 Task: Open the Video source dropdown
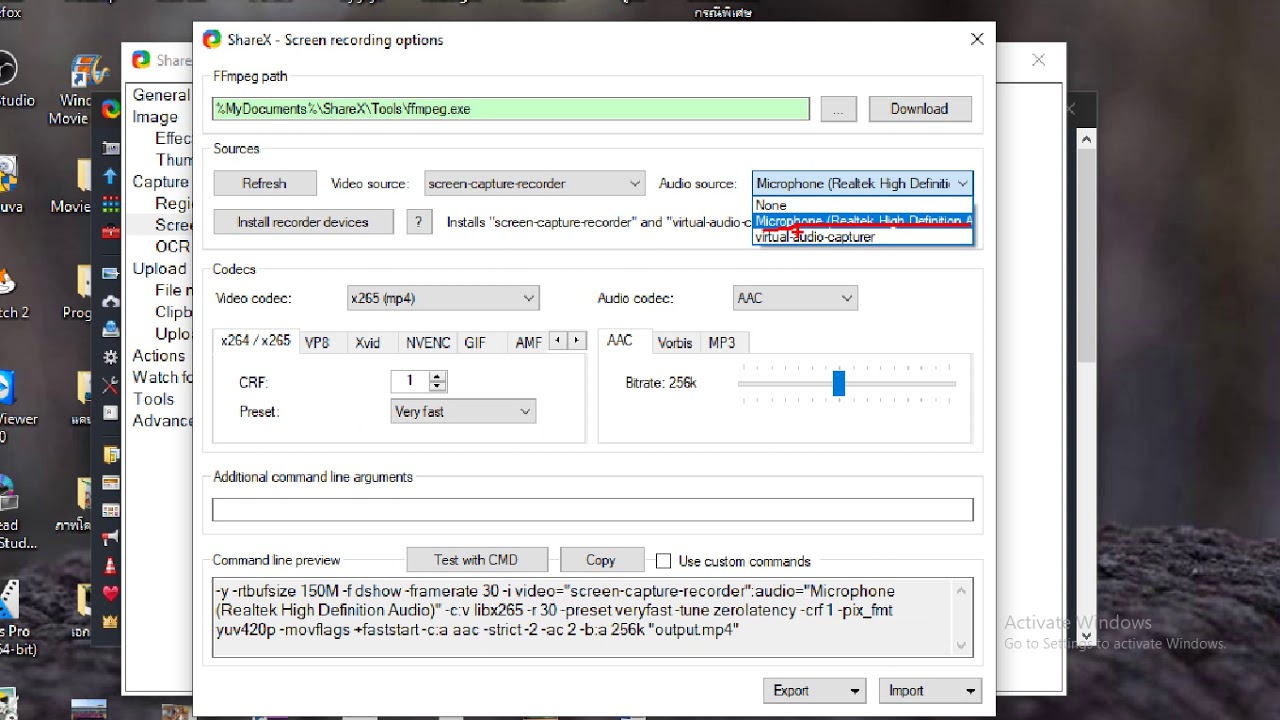click(x=534, y=184)
